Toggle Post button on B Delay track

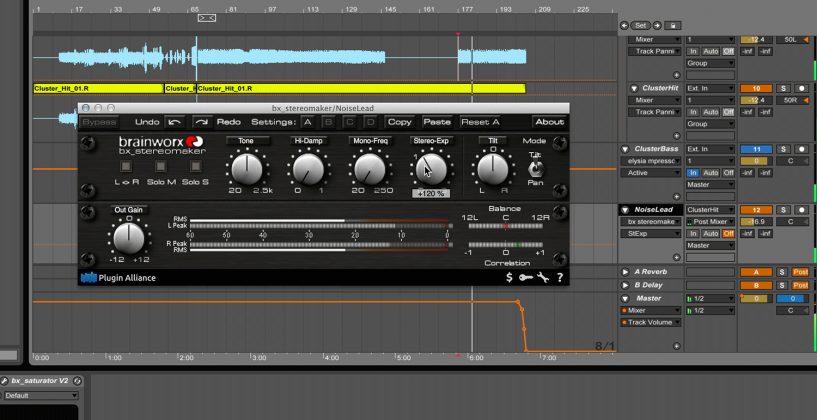pyautogui.click(x=800, y=286)
